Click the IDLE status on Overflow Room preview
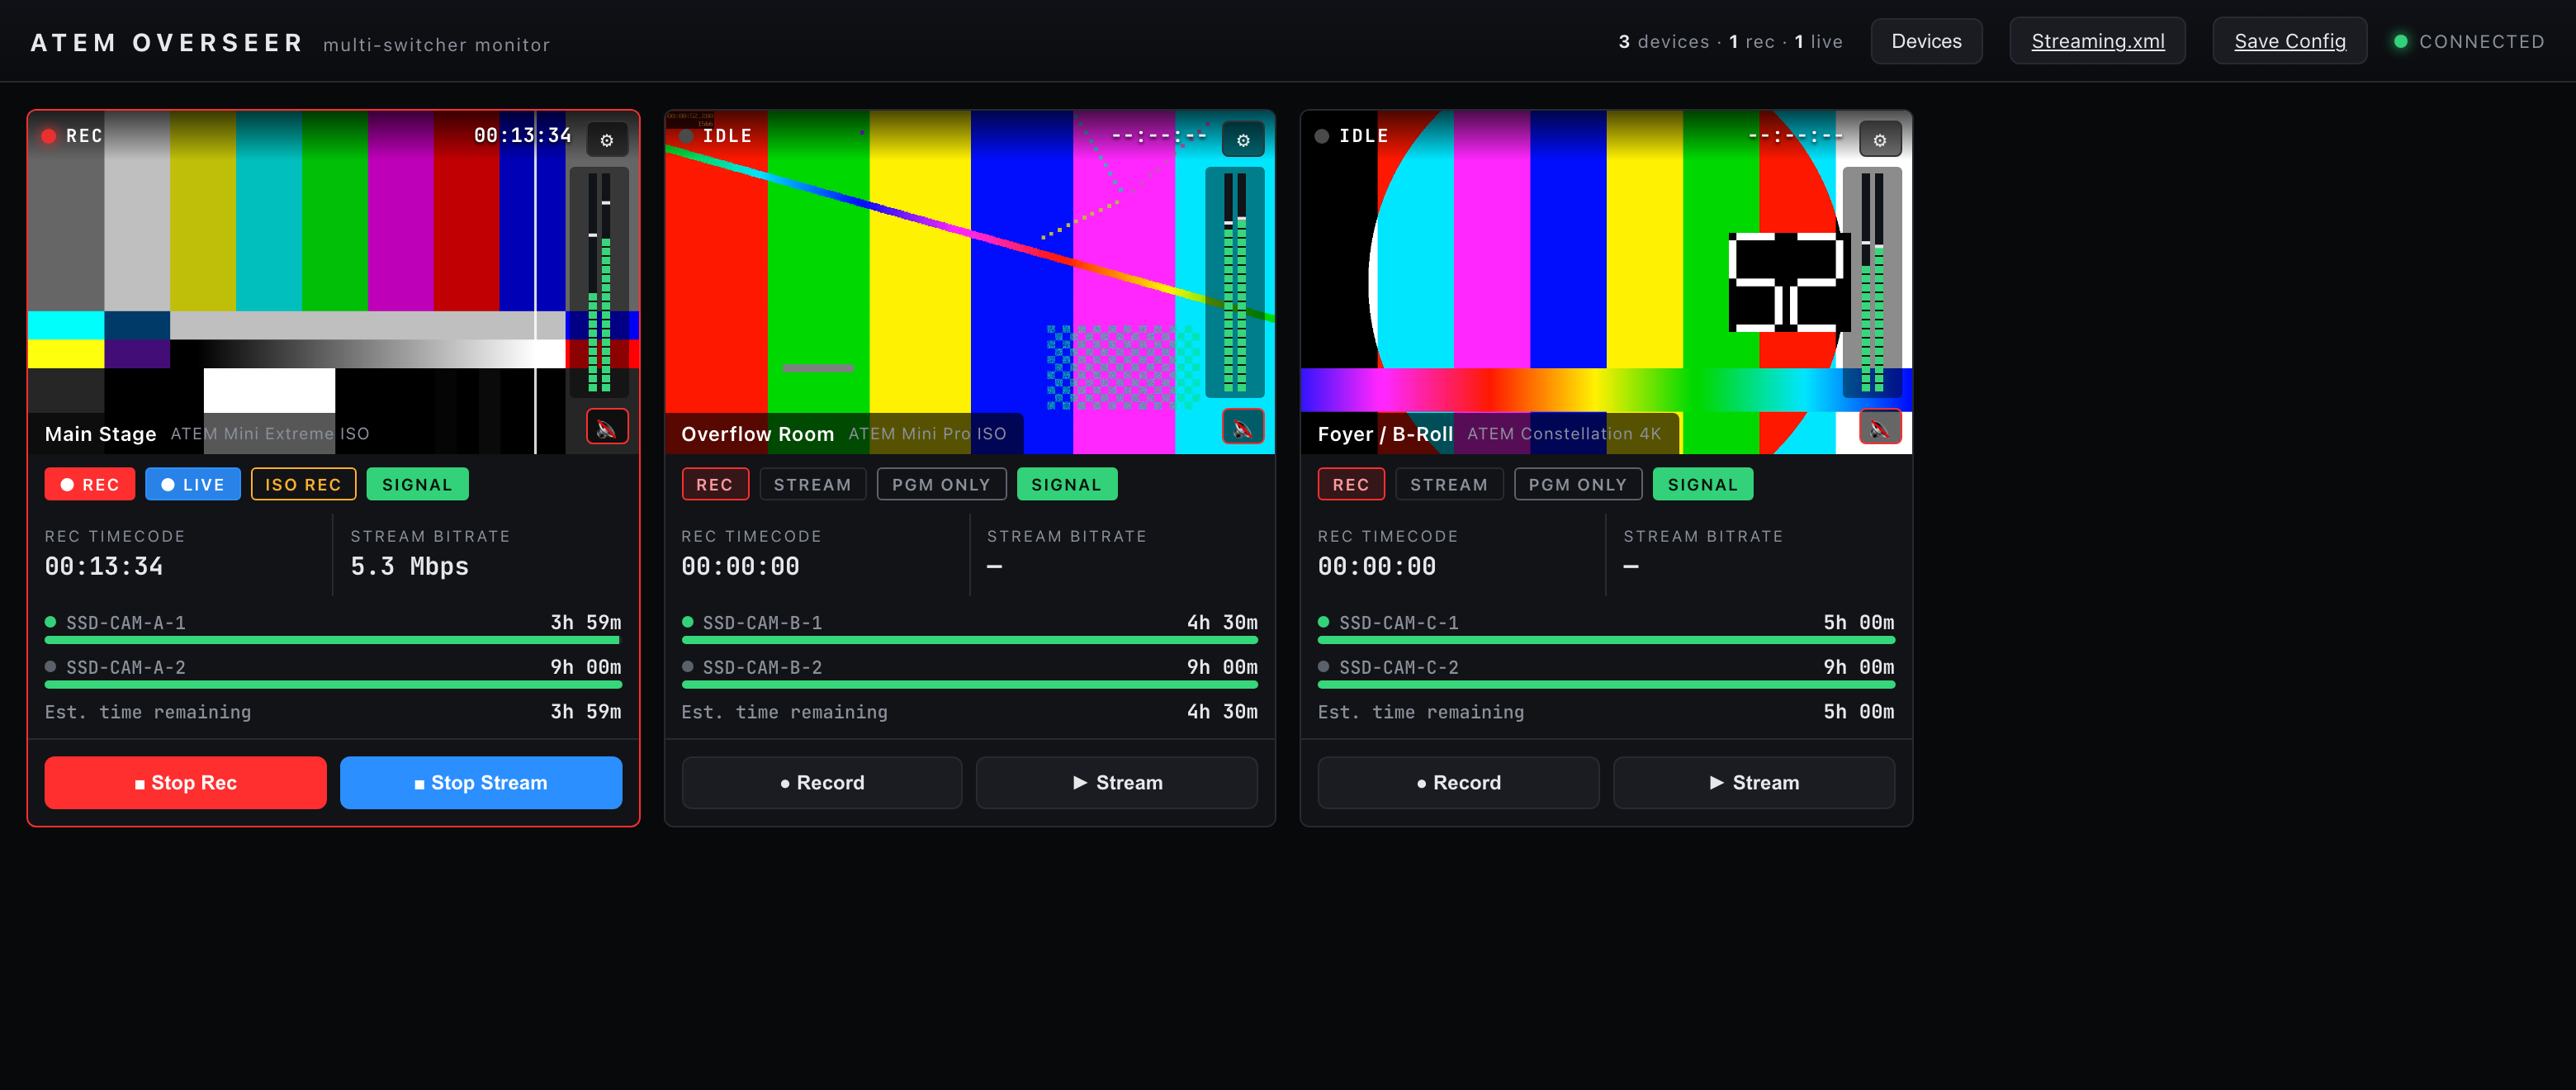This screenshot has width=2576, height=1090. coord(716,136)
